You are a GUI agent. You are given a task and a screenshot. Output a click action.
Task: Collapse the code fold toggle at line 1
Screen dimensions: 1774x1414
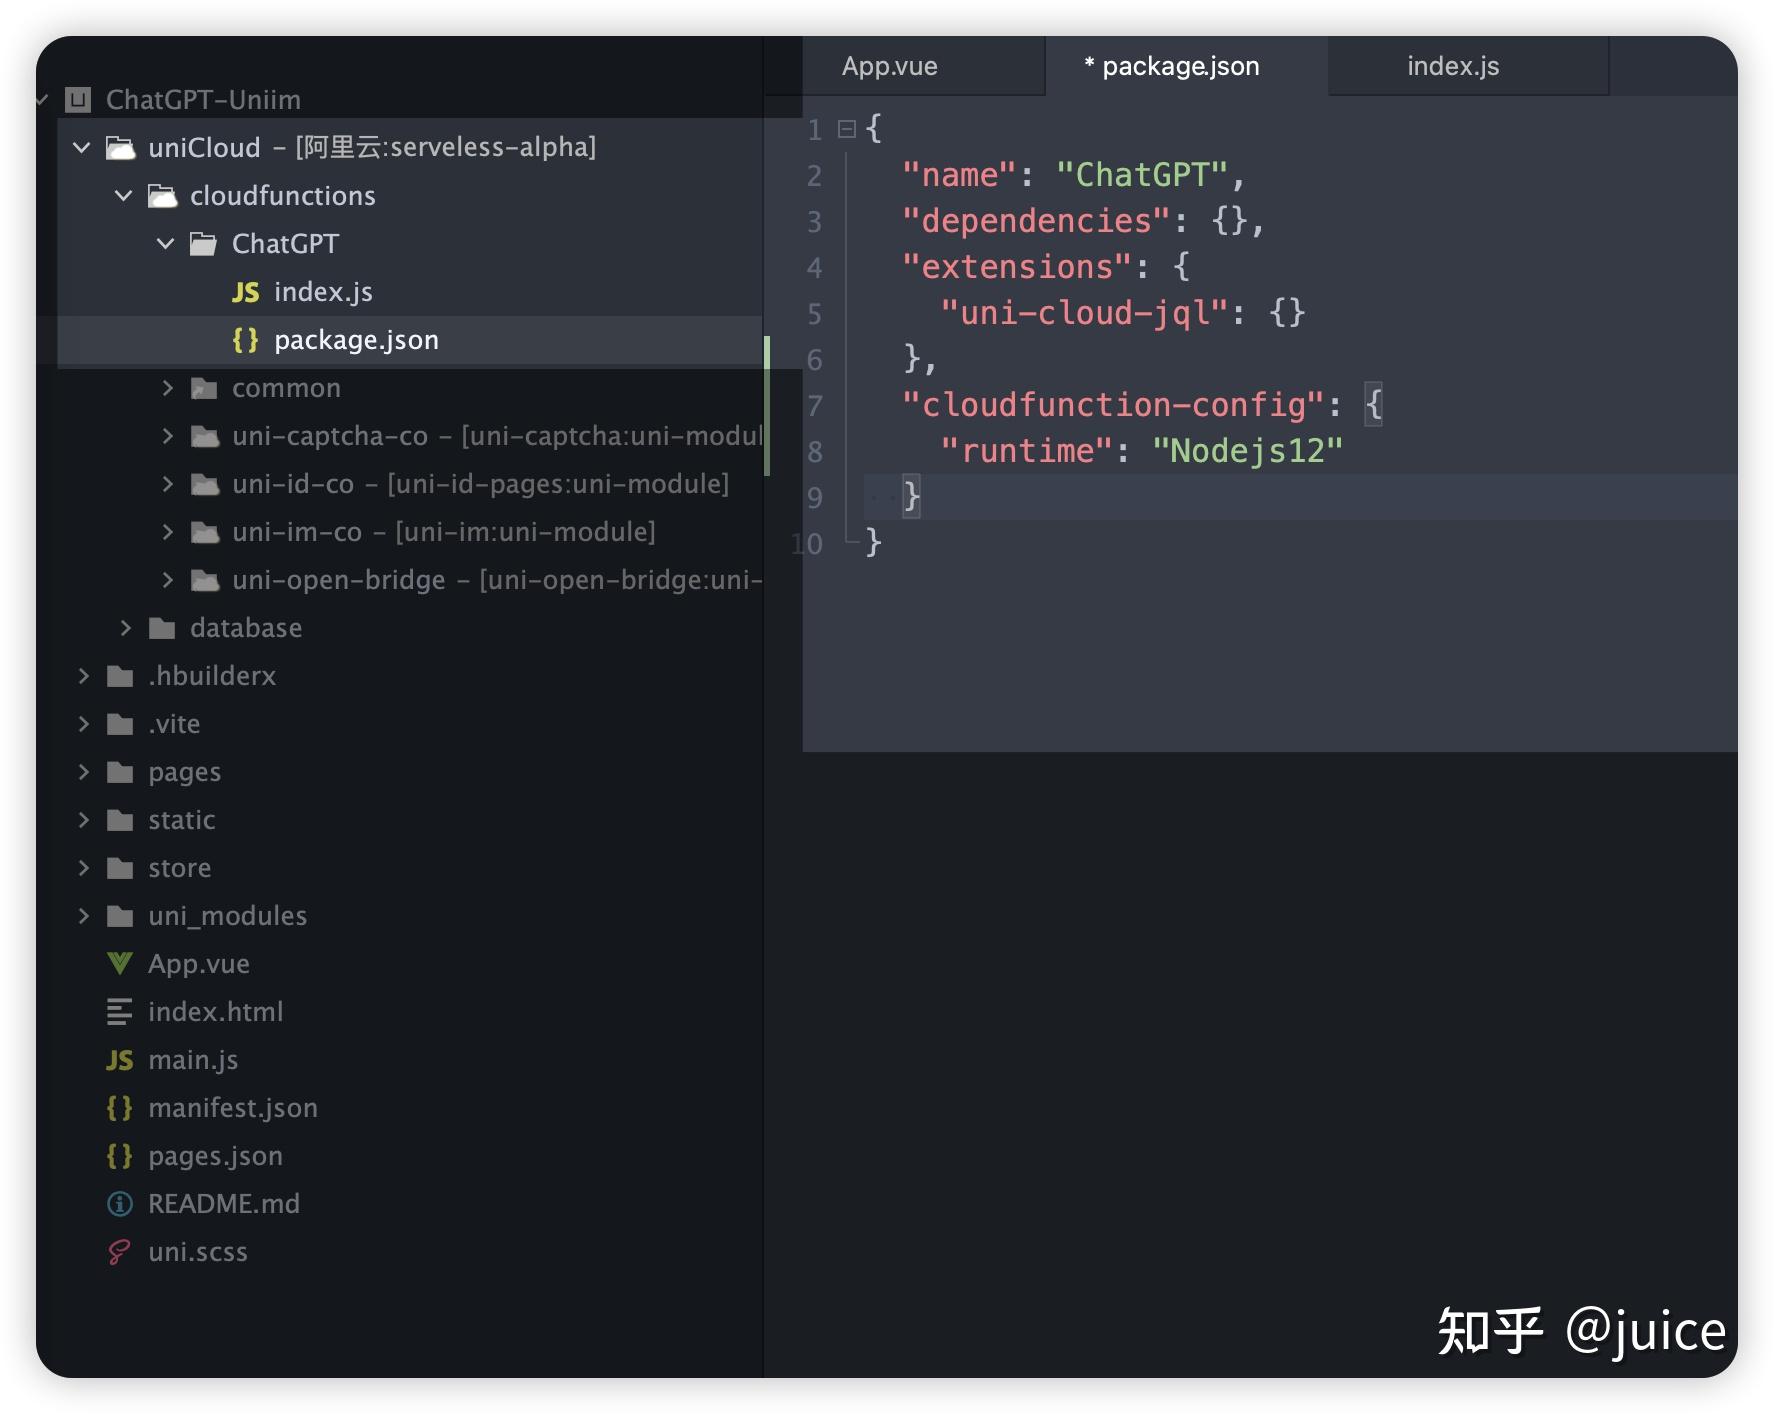point(845,127)
